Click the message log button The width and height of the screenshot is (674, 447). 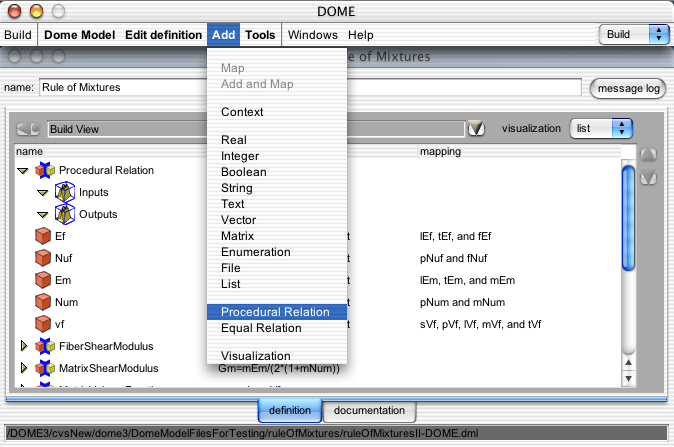pyautogui.click(x=628, y=88)
